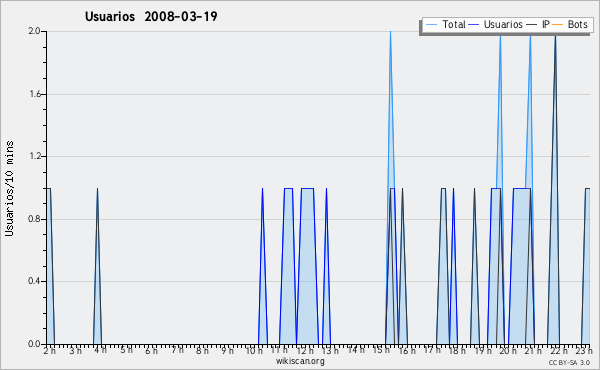Click the '3 h' x-axis label
The width and height of the screenshot is (600, 370).
click(x=75, y=350)
